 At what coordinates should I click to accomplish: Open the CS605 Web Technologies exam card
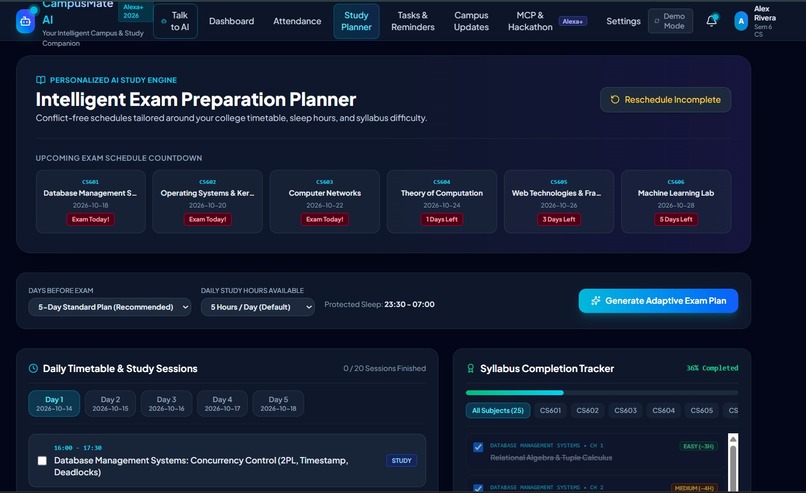coord(559,202)
